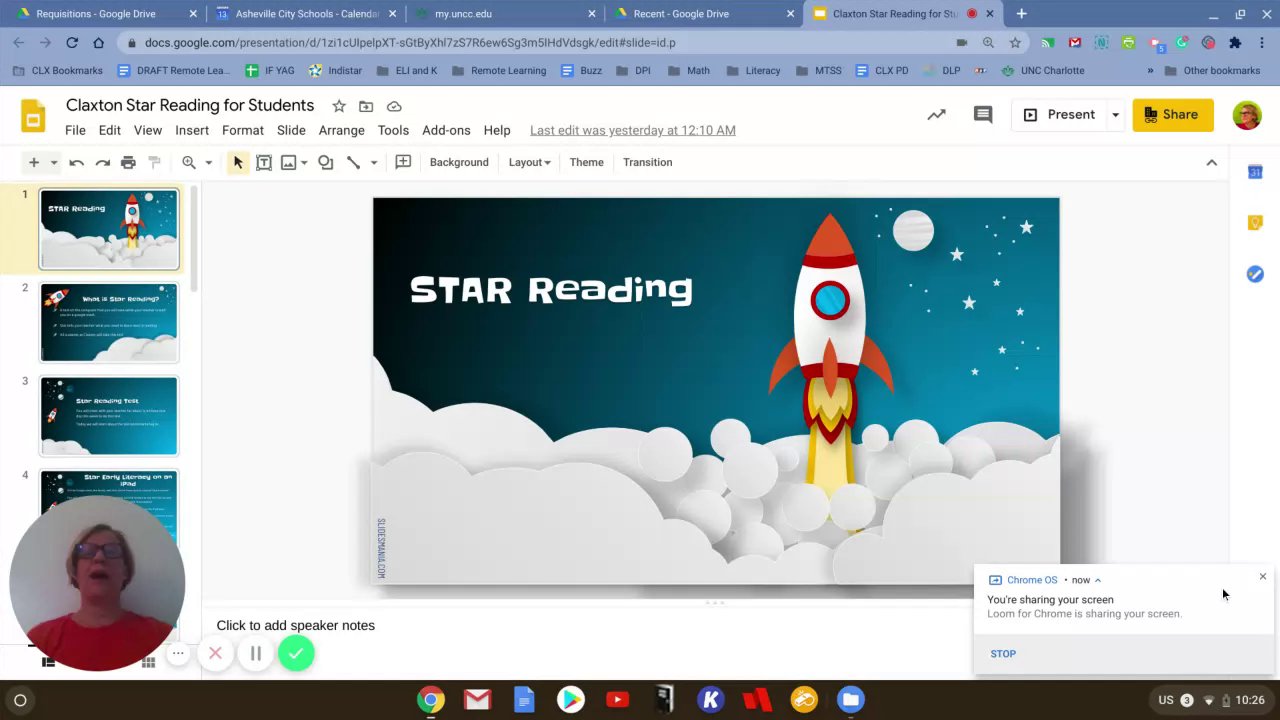The width and height of the screenshot is (1280, 720).
Task: Open Google Keep side panel icon
Action: pos(1255,223)
